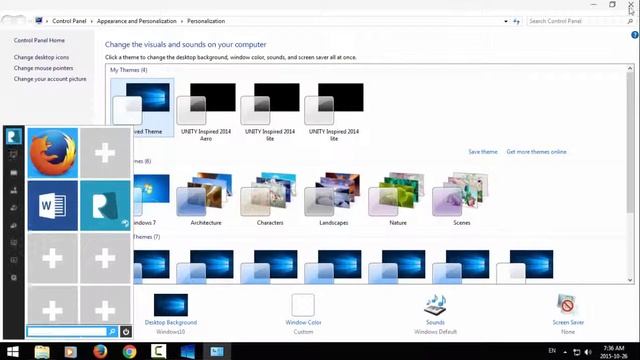This screenshot has height=360, width=640.
Task: Select the Architecture theme
Action: [206, 198]
